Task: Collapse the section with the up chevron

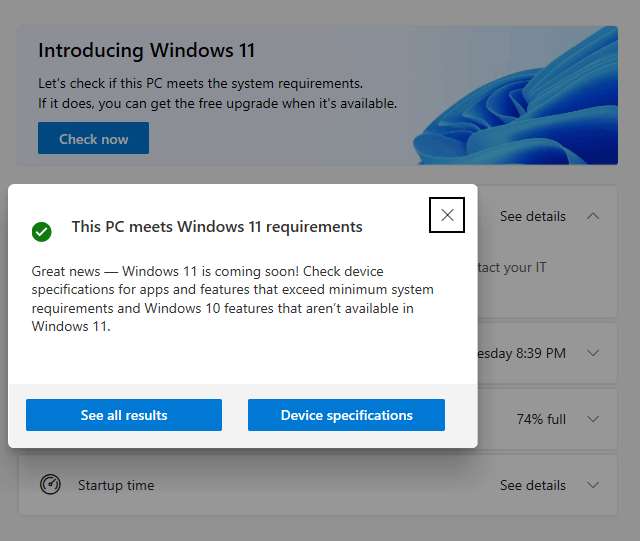Action: coord(593,216)
